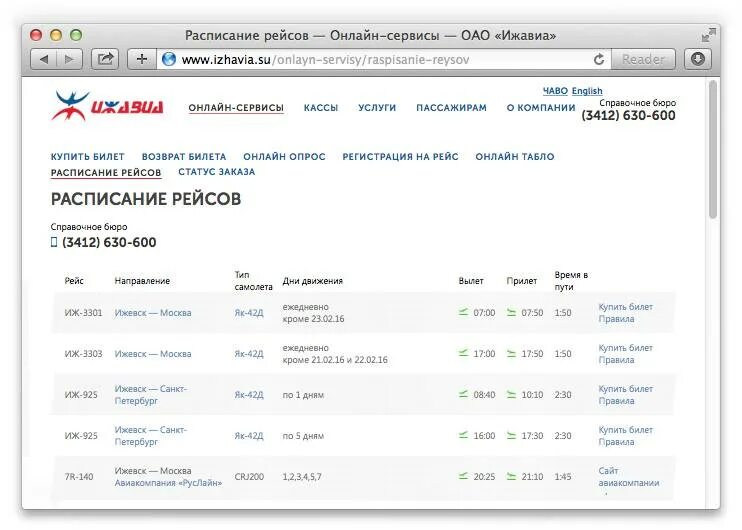The width and height of the screenshot is (742, 530).
Task: Click arrival plane icon for 07:50
Action: coord(512,312)
